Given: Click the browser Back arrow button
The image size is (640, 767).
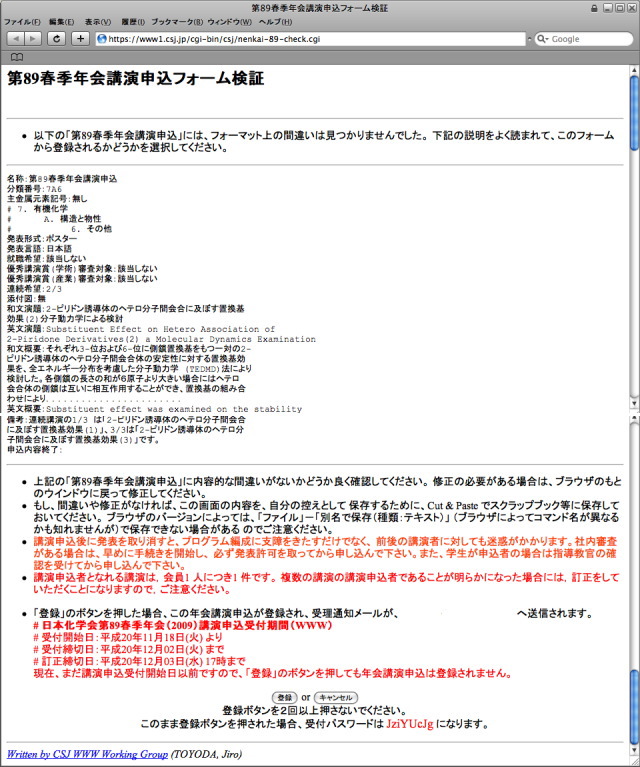Looking at the screenshot, I should [x=14, y=38].
